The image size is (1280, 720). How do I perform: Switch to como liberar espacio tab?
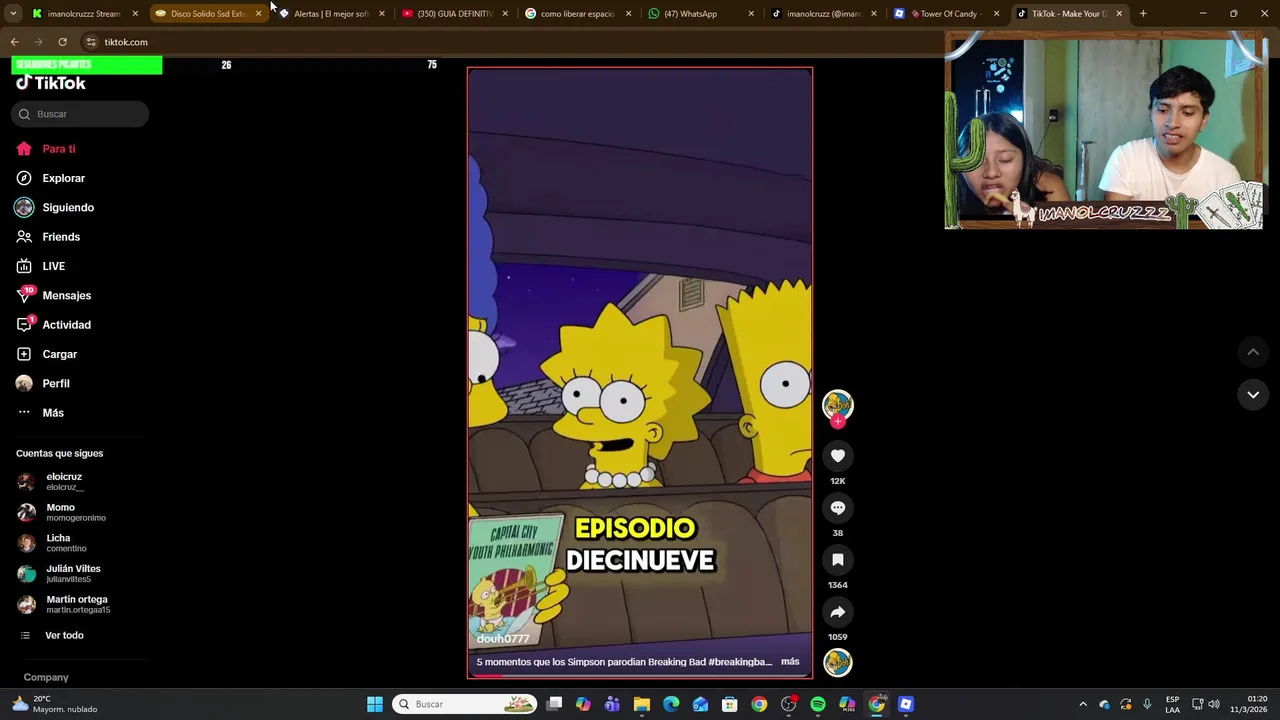click(x=576, y=14)
